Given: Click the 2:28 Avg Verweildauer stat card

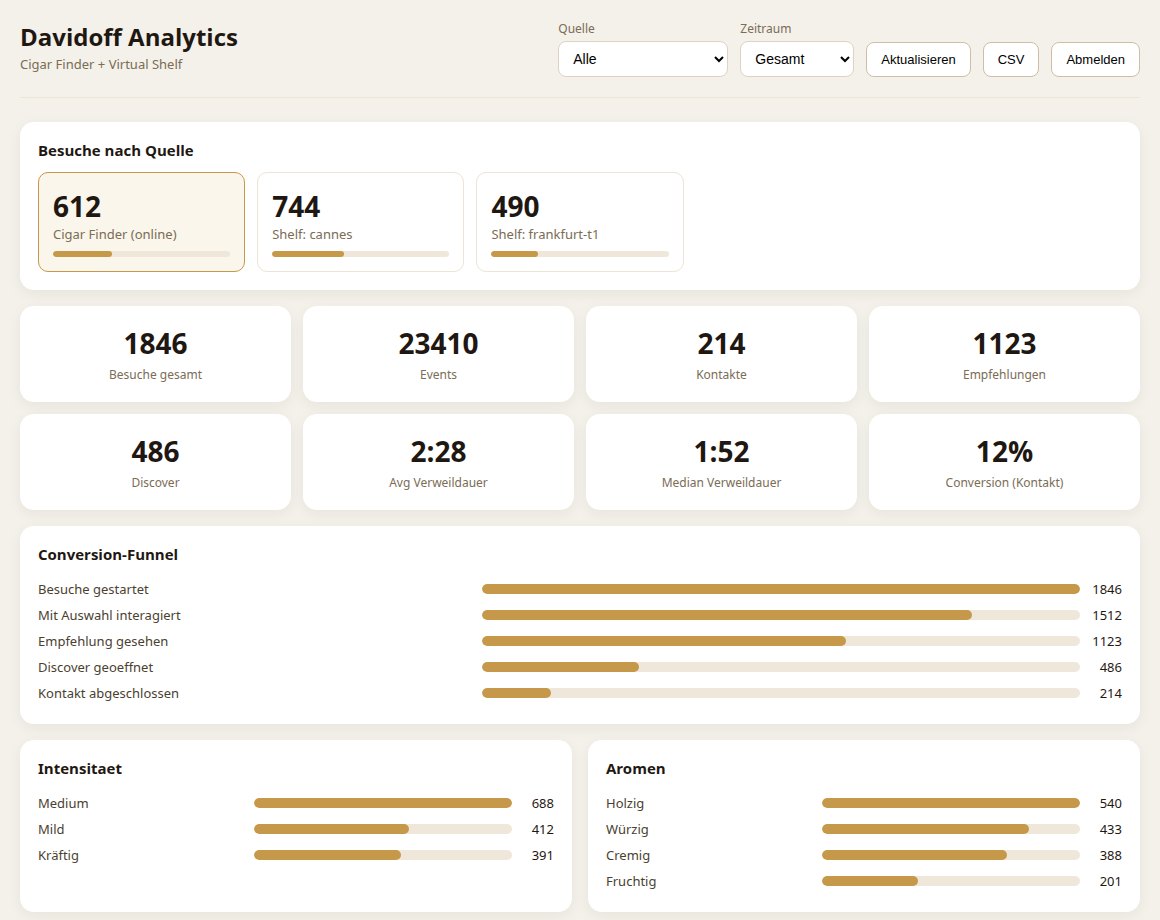Looking at the screenshot, I should pyautogui.click(x=438, y=462).
